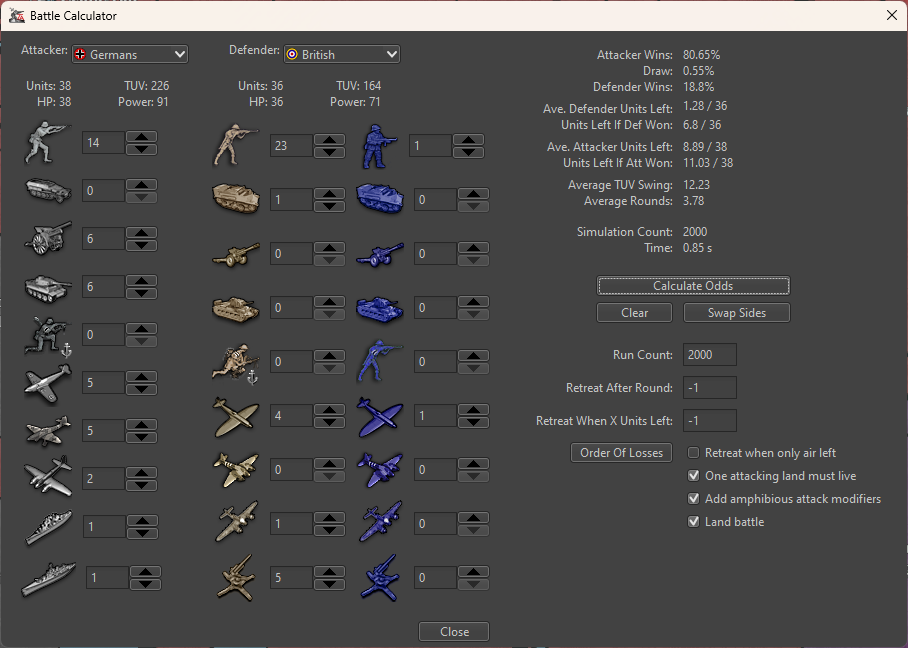This screenshot has height=648, width=908.
Task: Click the German tank unit icon
Action: [x=47, y=287]
